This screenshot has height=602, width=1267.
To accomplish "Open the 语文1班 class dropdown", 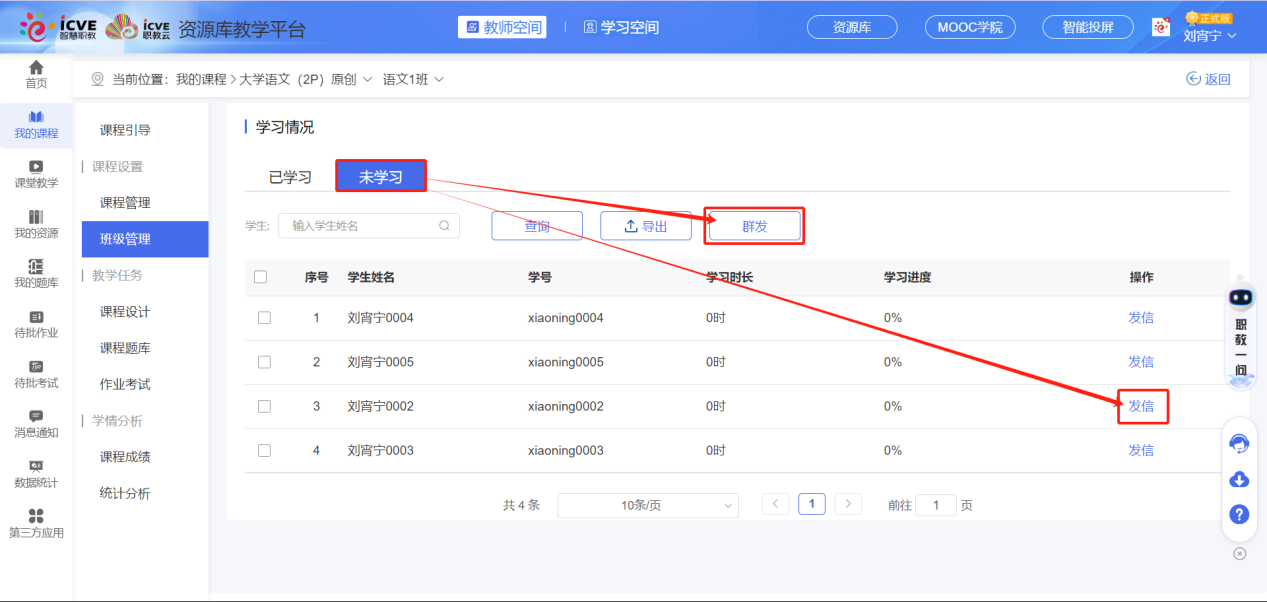I will (413, 80).
